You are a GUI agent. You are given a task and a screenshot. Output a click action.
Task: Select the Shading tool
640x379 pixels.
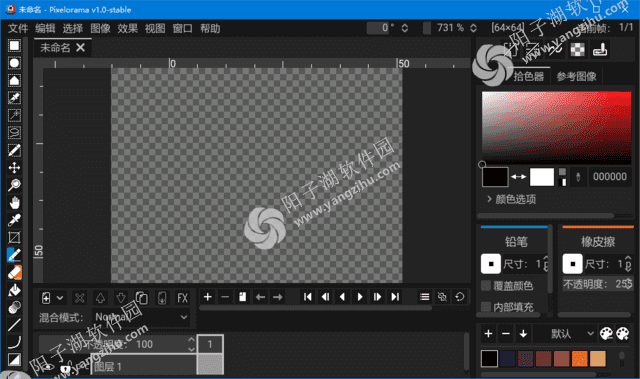(14, 307)
